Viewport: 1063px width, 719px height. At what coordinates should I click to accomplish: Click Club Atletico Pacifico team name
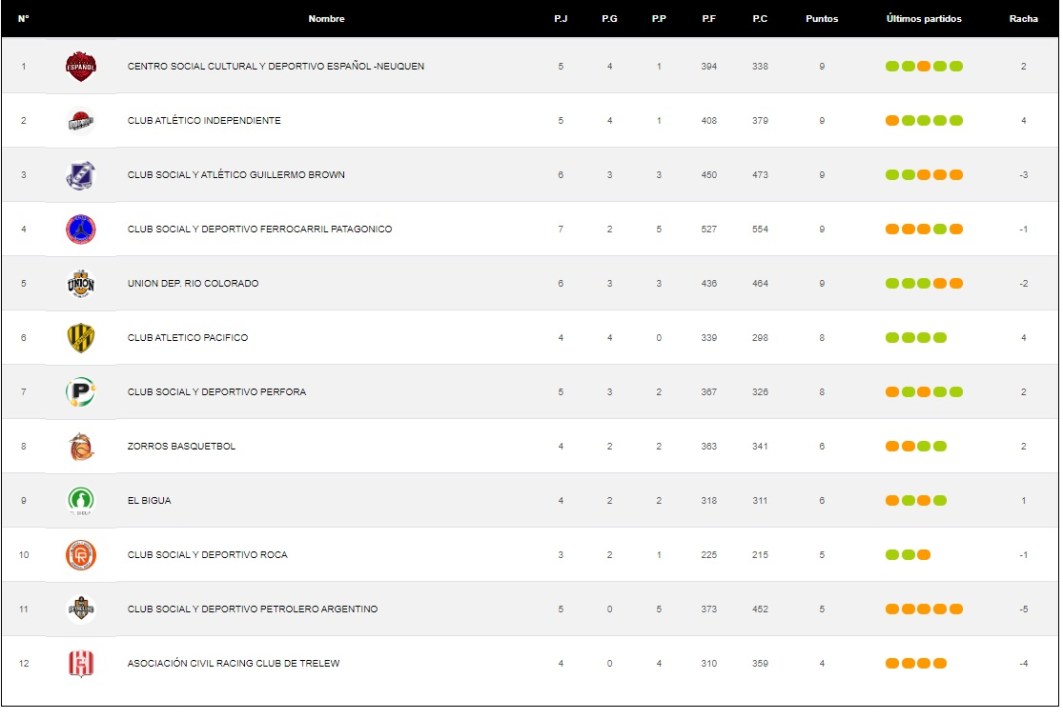187,338
